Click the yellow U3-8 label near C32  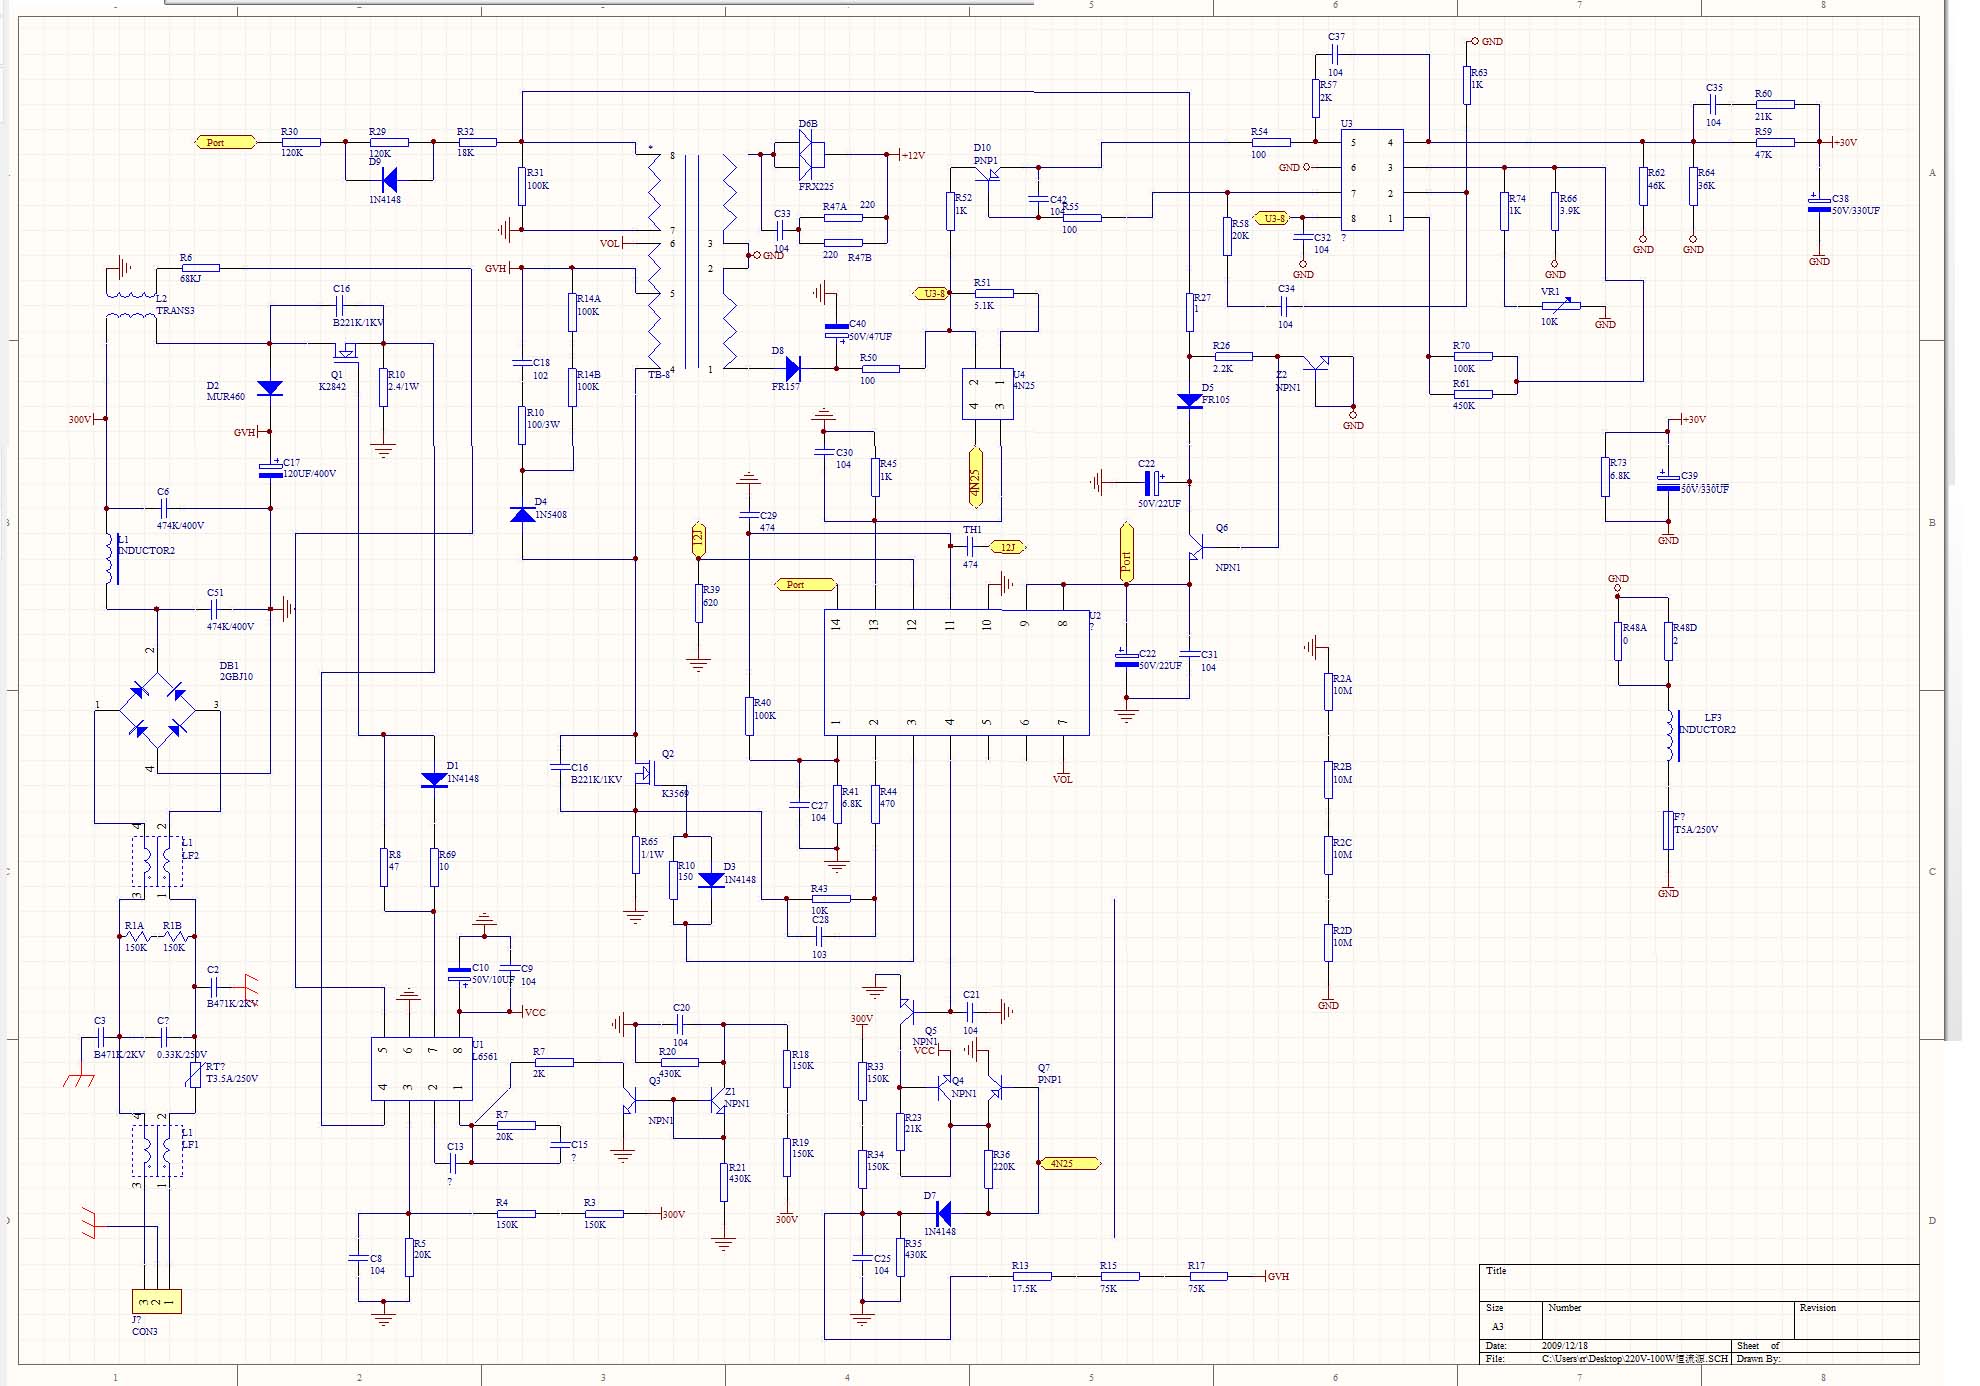[1272, 218]
